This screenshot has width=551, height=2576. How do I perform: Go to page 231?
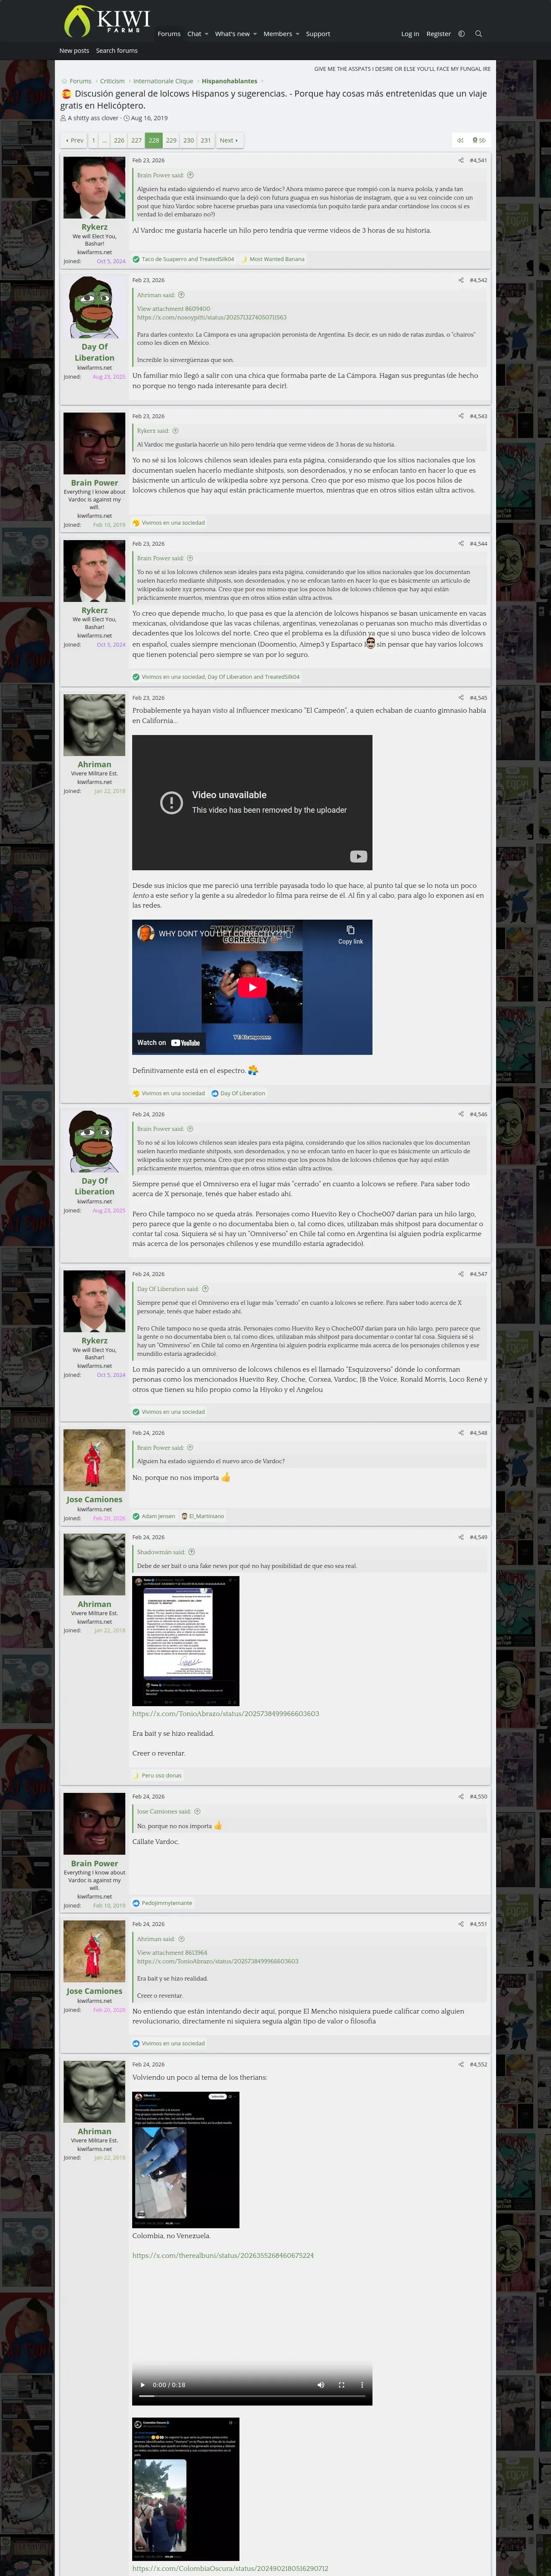click(x=205, y=141)
